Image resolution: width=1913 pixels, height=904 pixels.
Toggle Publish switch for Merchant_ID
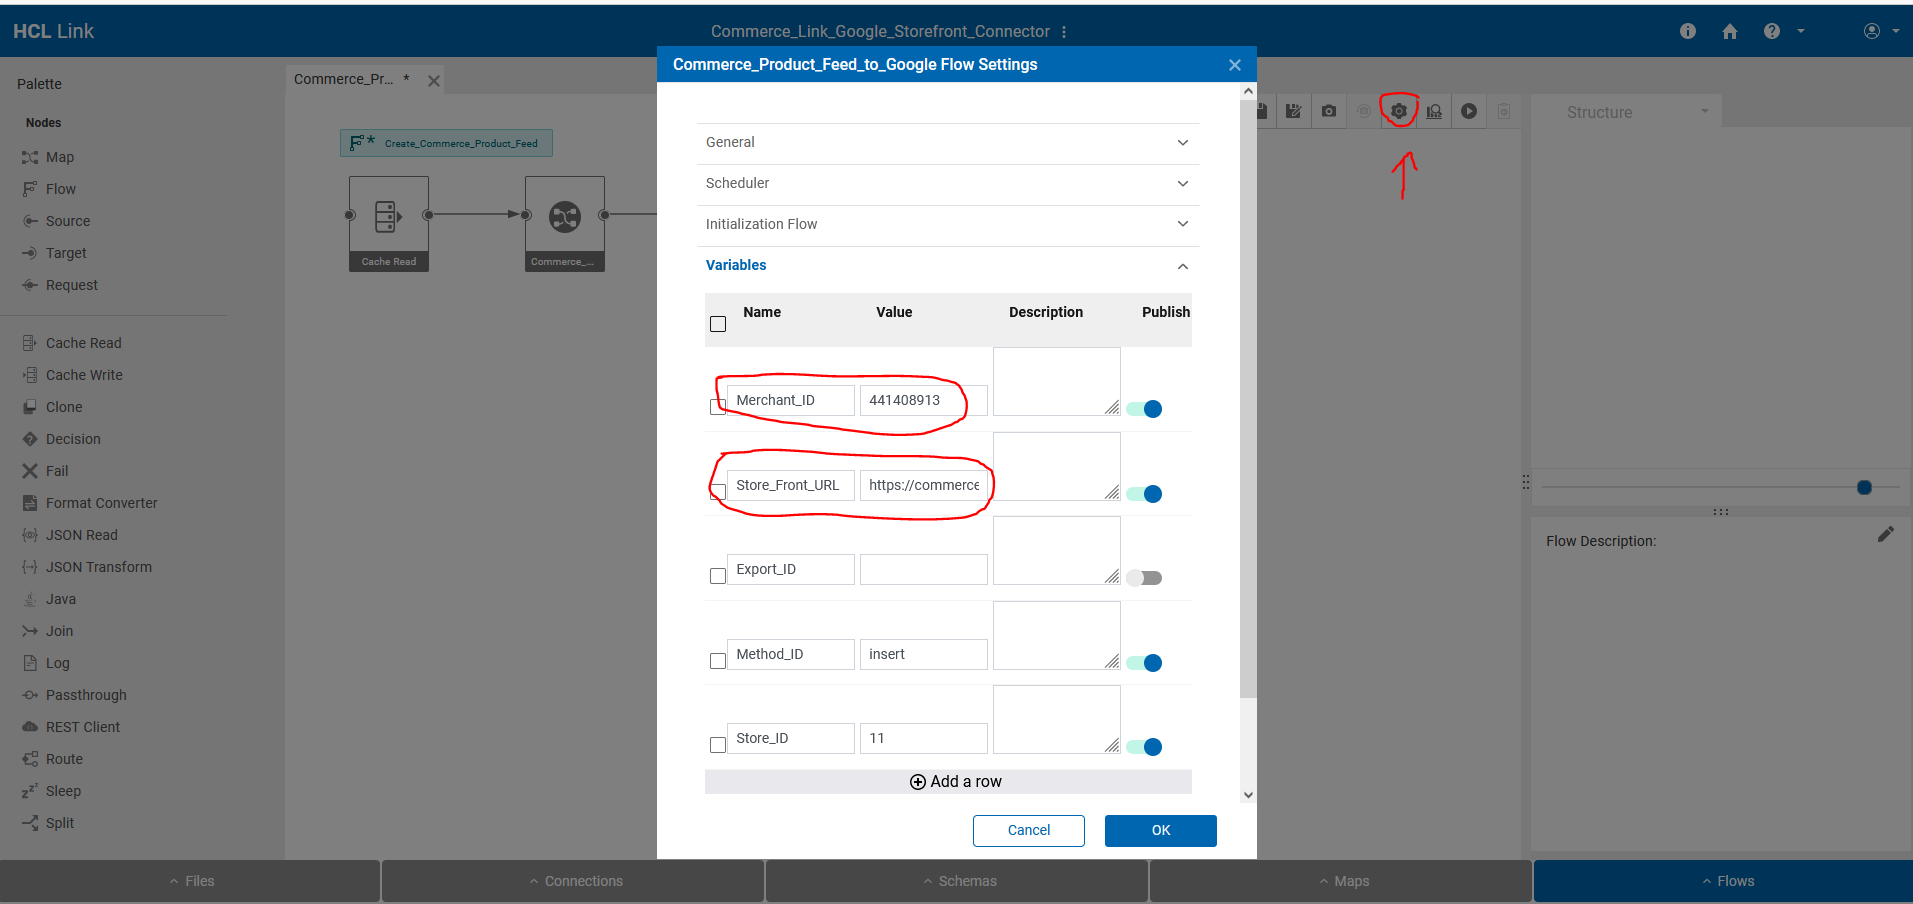[1144, 409]
